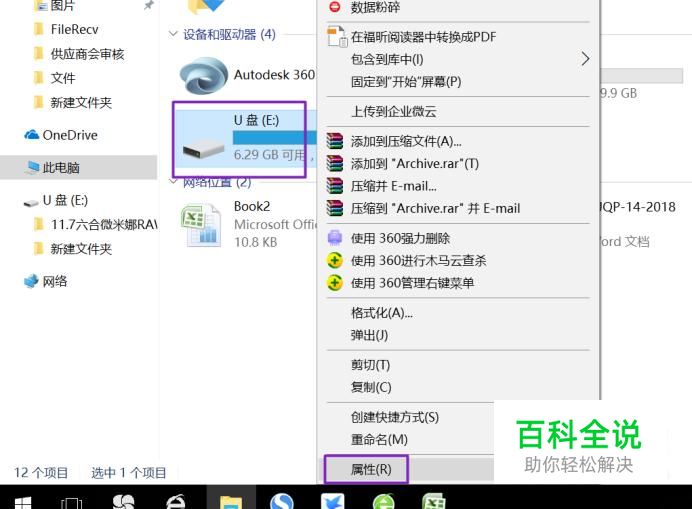Click WinRAR icon beside 添加到 "Archive.rar"(T)
This screenshot has width=692, height=509.
(x=335, y=164)
